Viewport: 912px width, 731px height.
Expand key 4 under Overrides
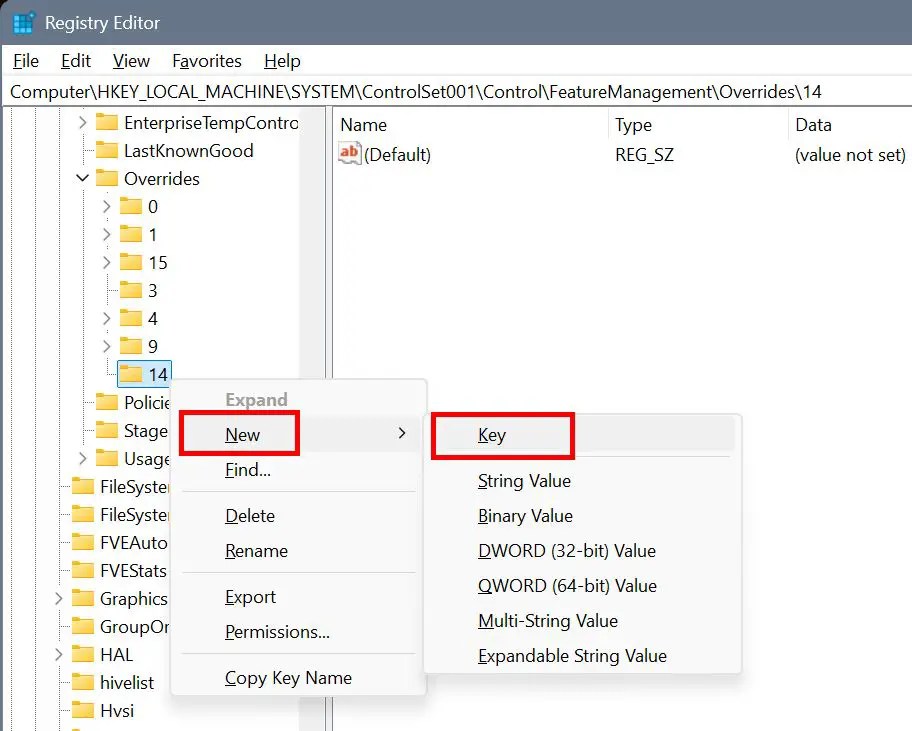(x=106, y=318)
